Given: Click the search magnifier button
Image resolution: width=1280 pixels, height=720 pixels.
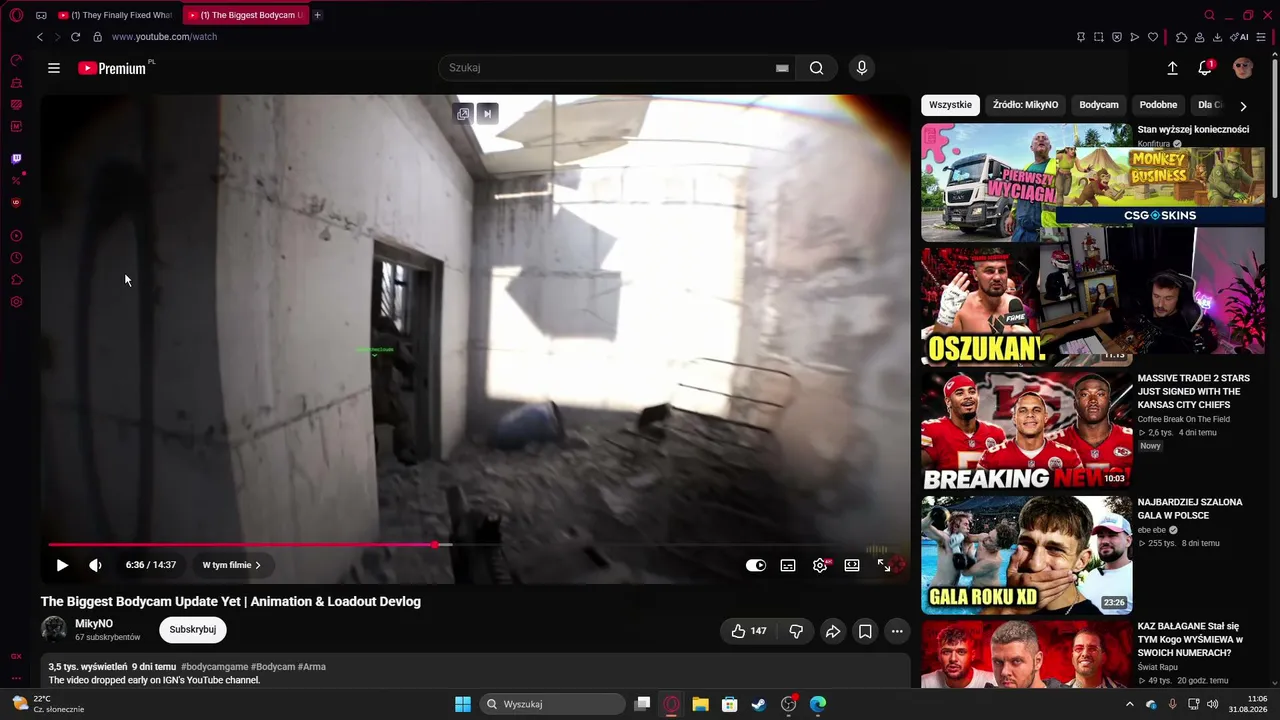Looking at the screenshot, I should pos(817,68).
